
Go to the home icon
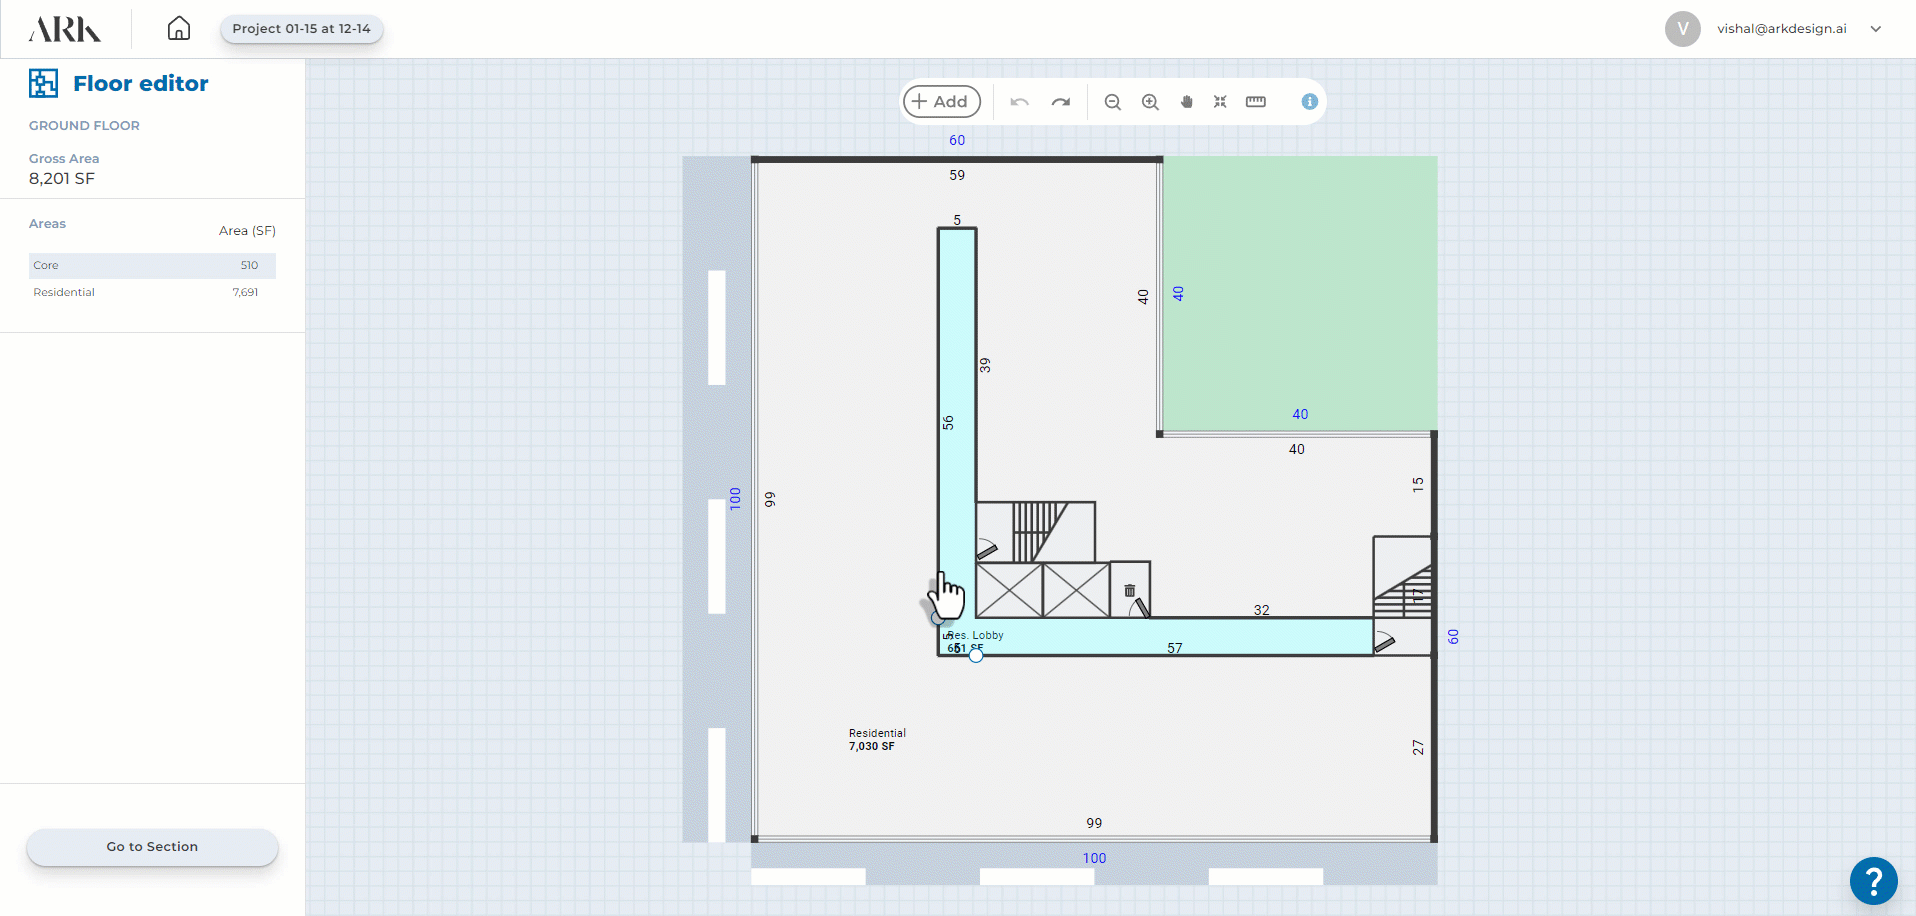[179, 29]
